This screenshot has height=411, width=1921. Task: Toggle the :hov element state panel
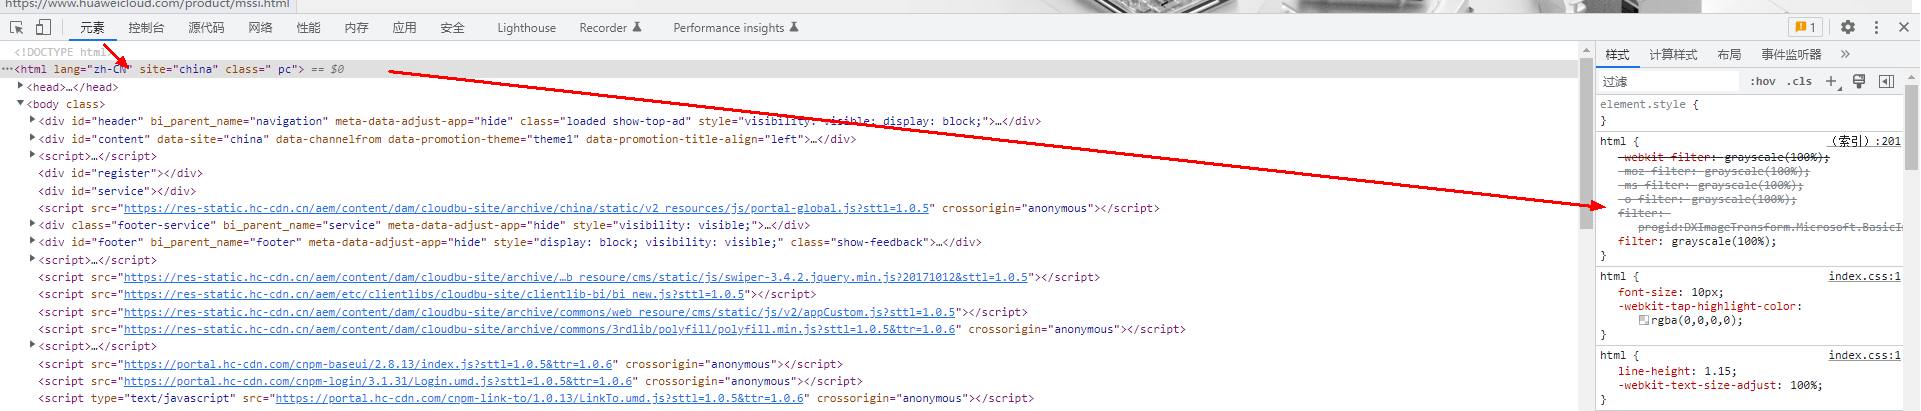[x=1763, y=81]
